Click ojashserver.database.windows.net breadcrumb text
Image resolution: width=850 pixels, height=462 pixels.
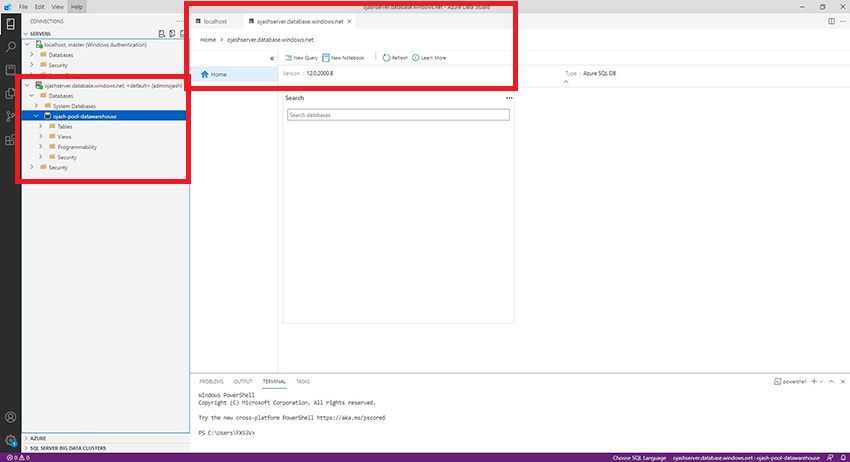pos(270,40)
